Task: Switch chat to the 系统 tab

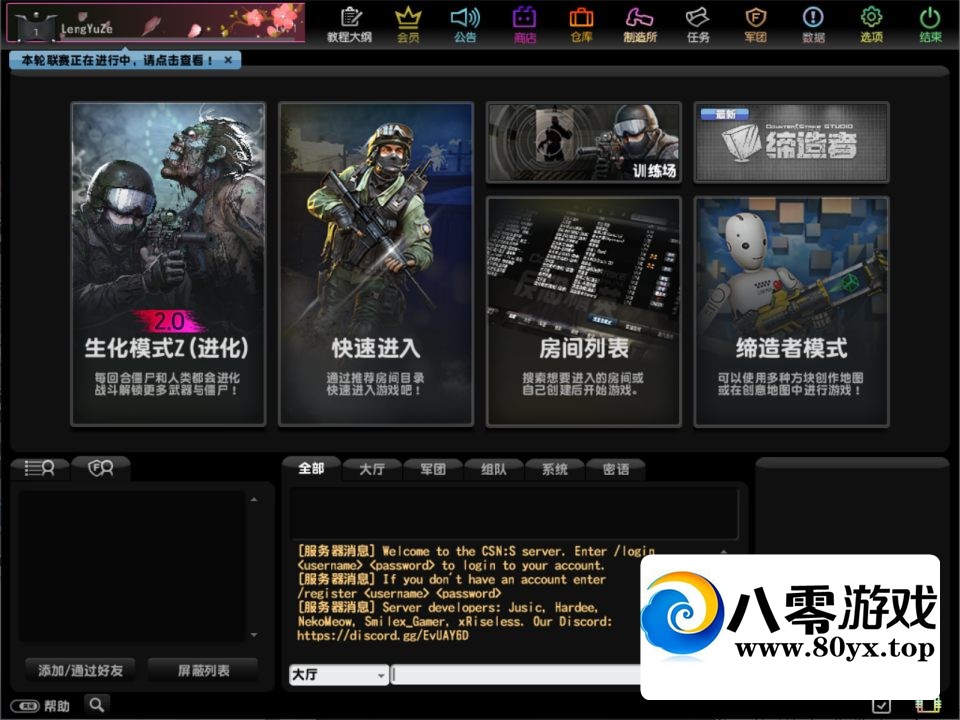Action: click(x=555, y=469)
